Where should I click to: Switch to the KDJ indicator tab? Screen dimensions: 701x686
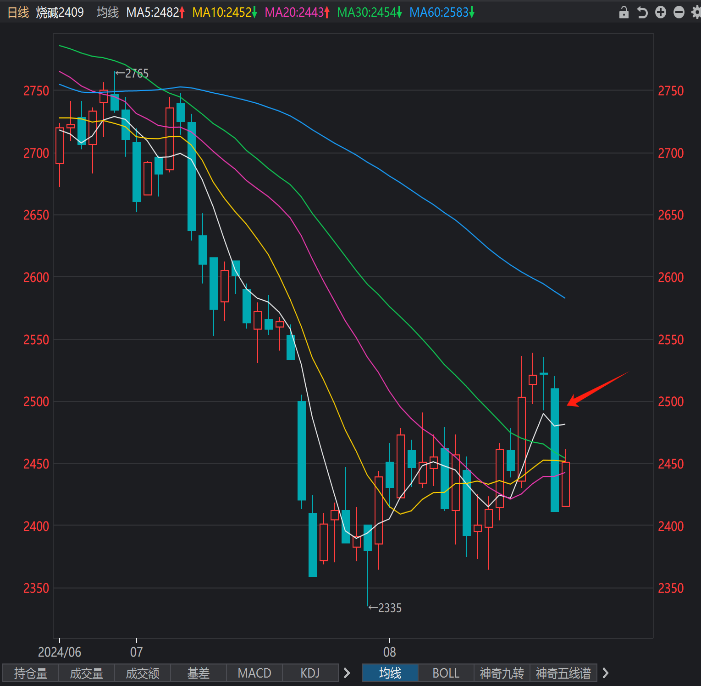310,673
